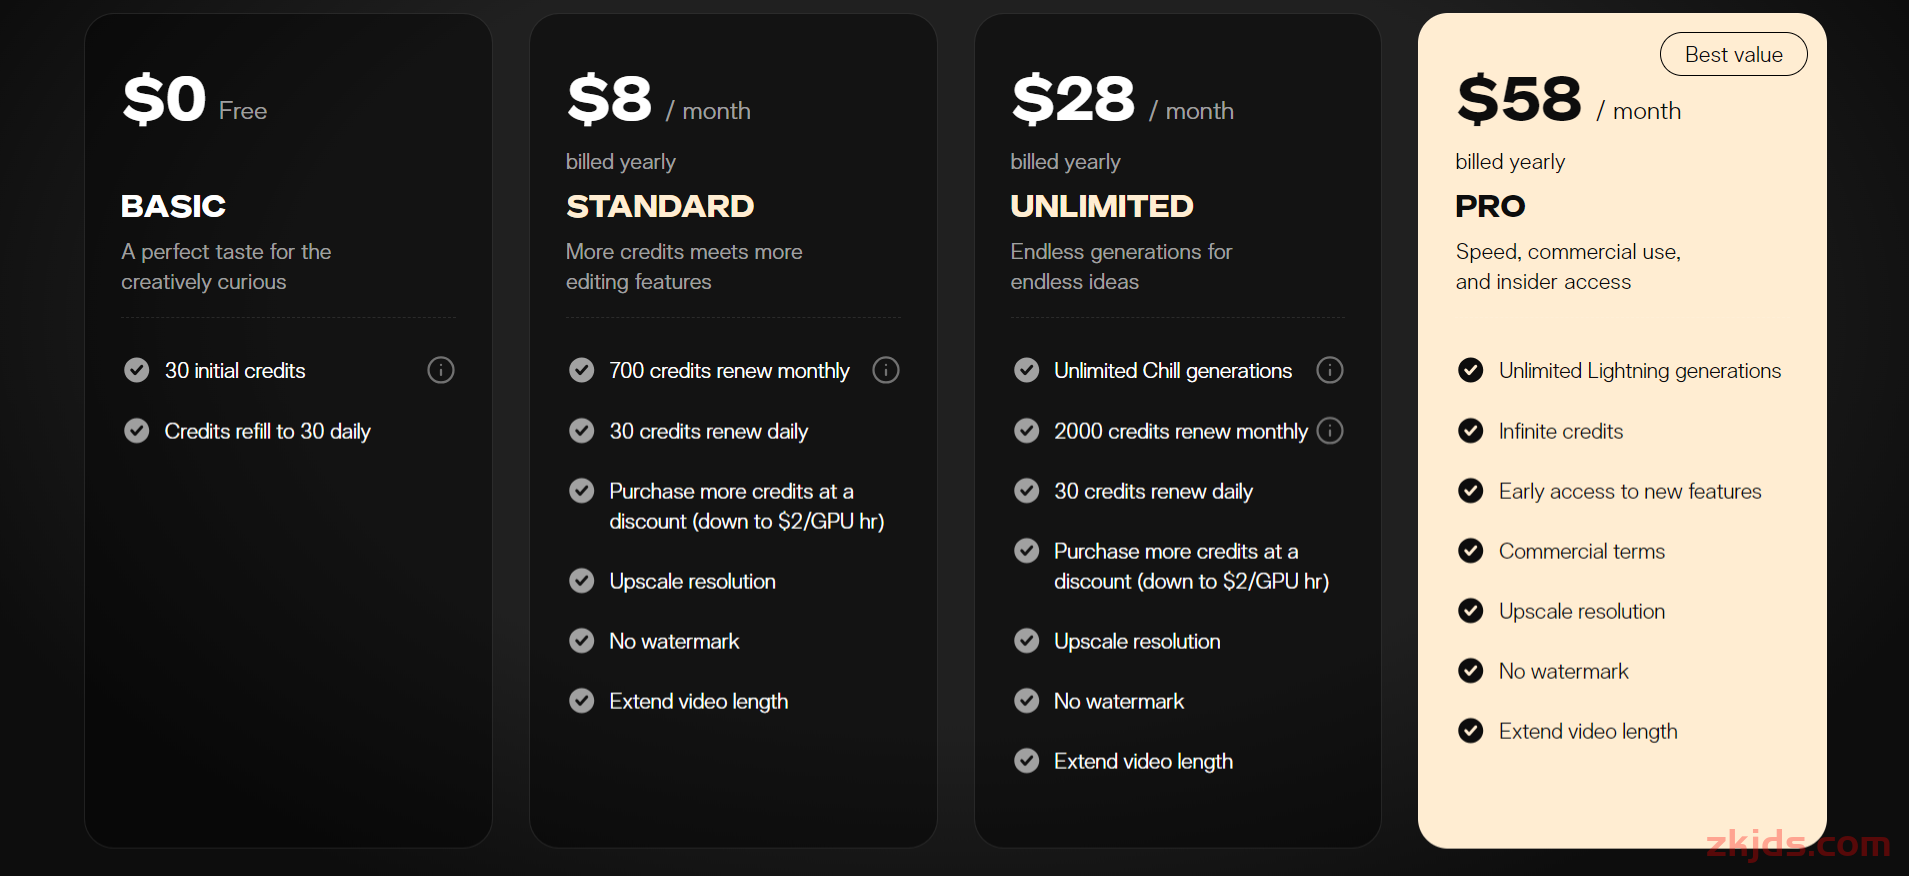
Task: Select the STANDARD plan title
Action: [x=660, y=206]
